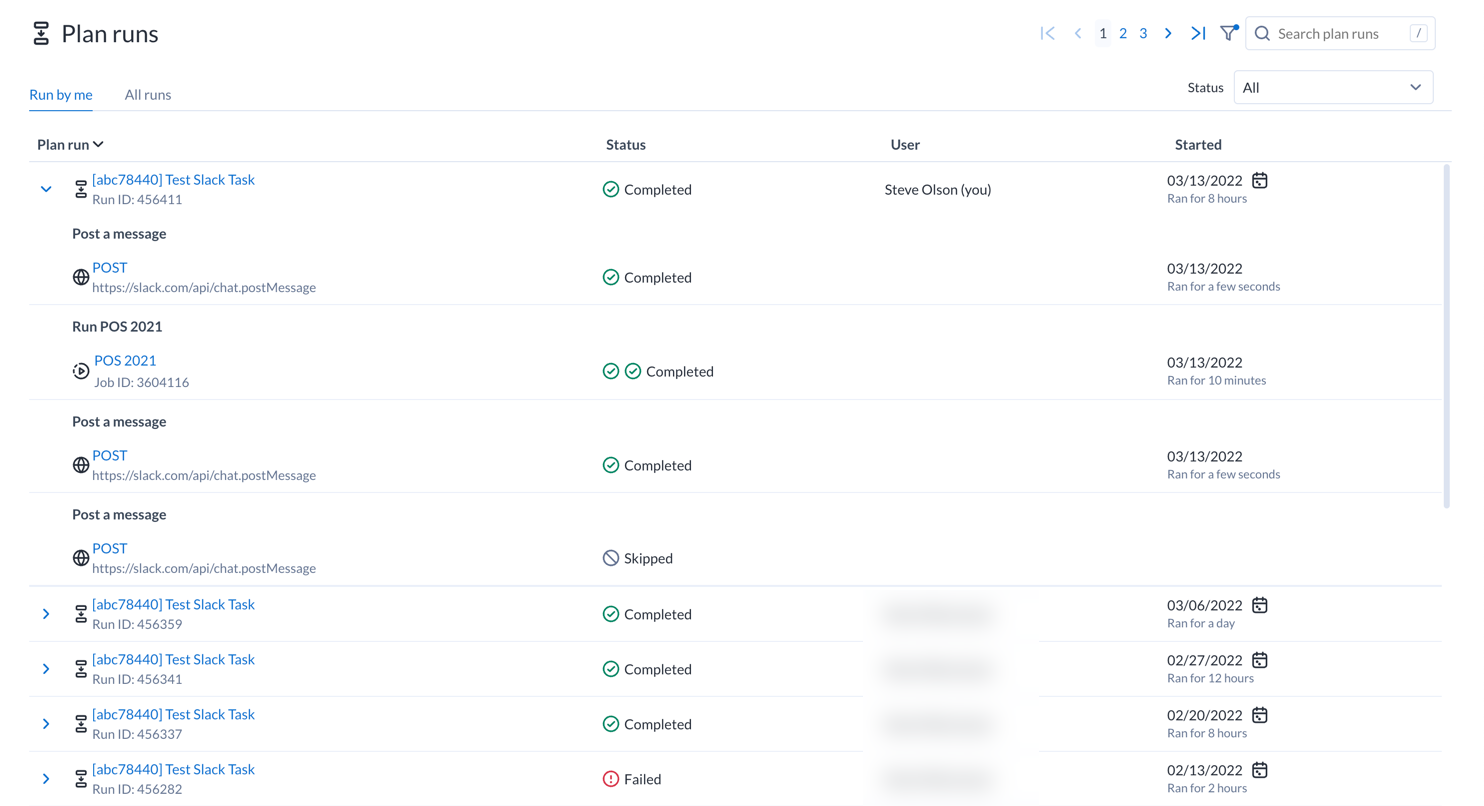Select the Run by me tab
Viewport: 1484px width, 806px height.
point(61,95)
